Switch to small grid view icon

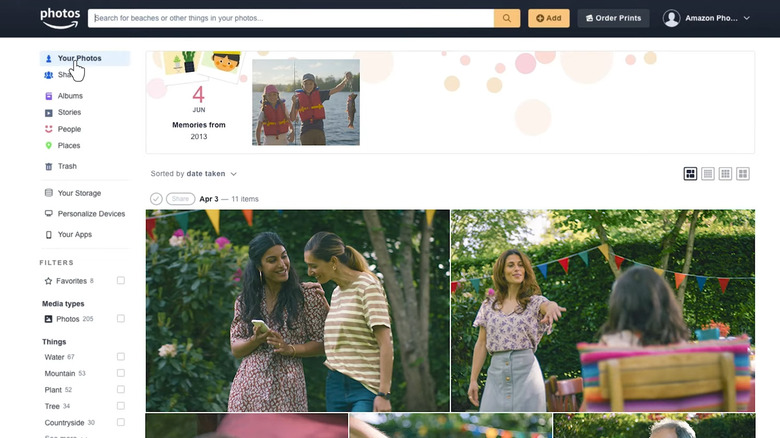click(726, 174)
